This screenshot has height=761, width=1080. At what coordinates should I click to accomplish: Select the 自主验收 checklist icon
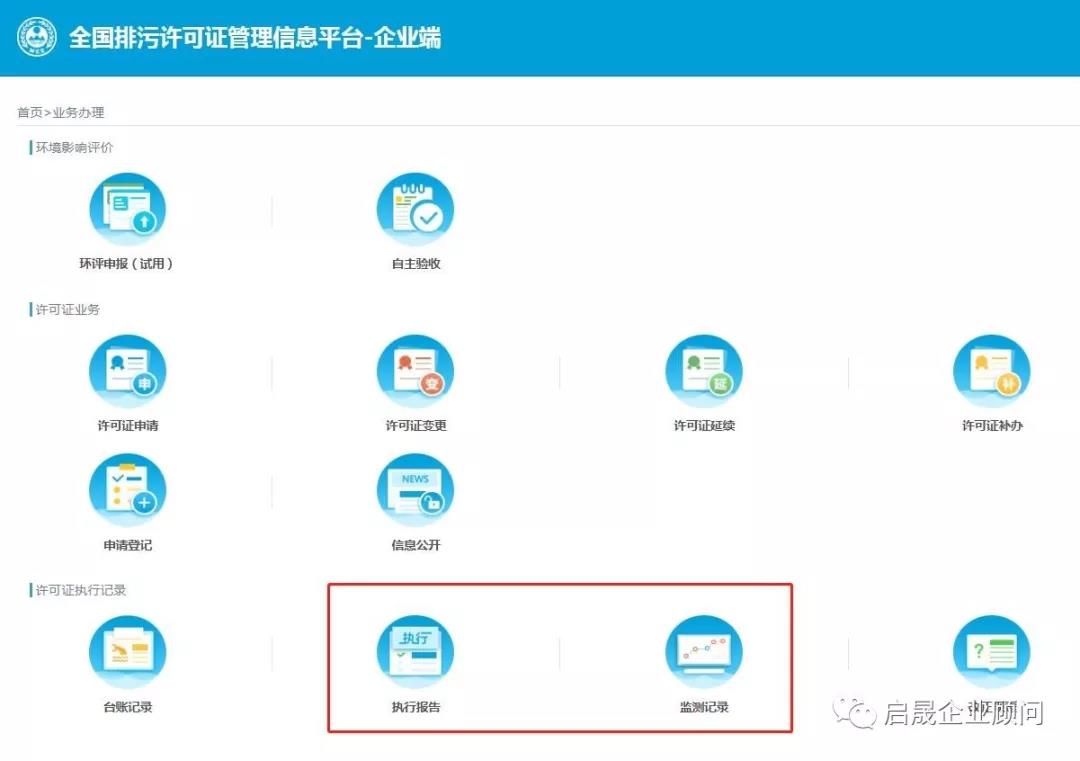click(415, 207)
